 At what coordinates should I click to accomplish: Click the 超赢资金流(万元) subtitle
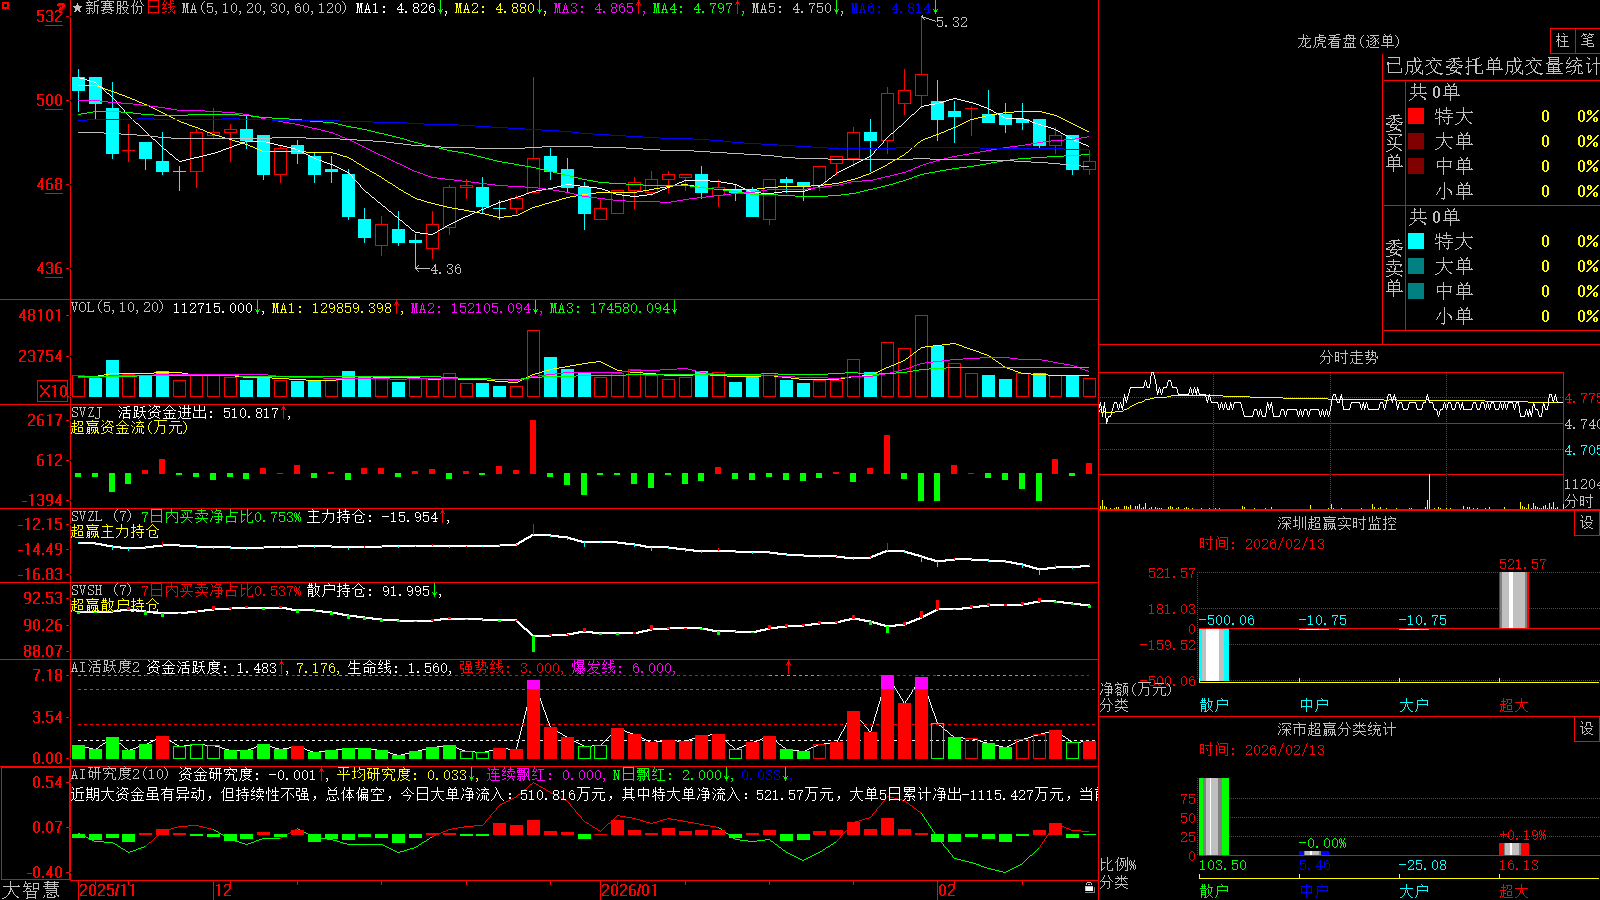tap(129, 427)
